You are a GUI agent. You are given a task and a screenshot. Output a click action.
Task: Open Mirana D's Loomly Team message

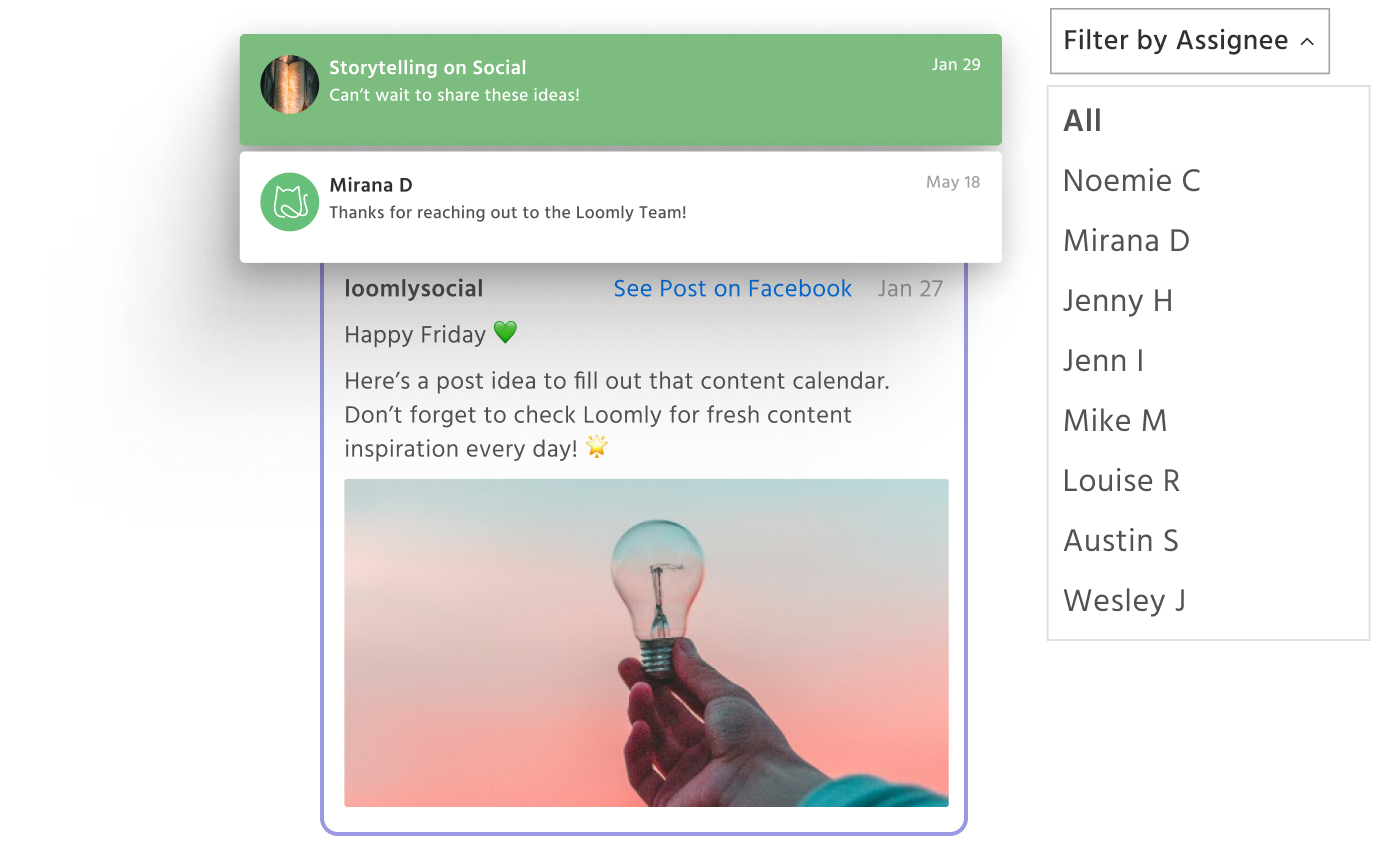[x=621, y=207]
